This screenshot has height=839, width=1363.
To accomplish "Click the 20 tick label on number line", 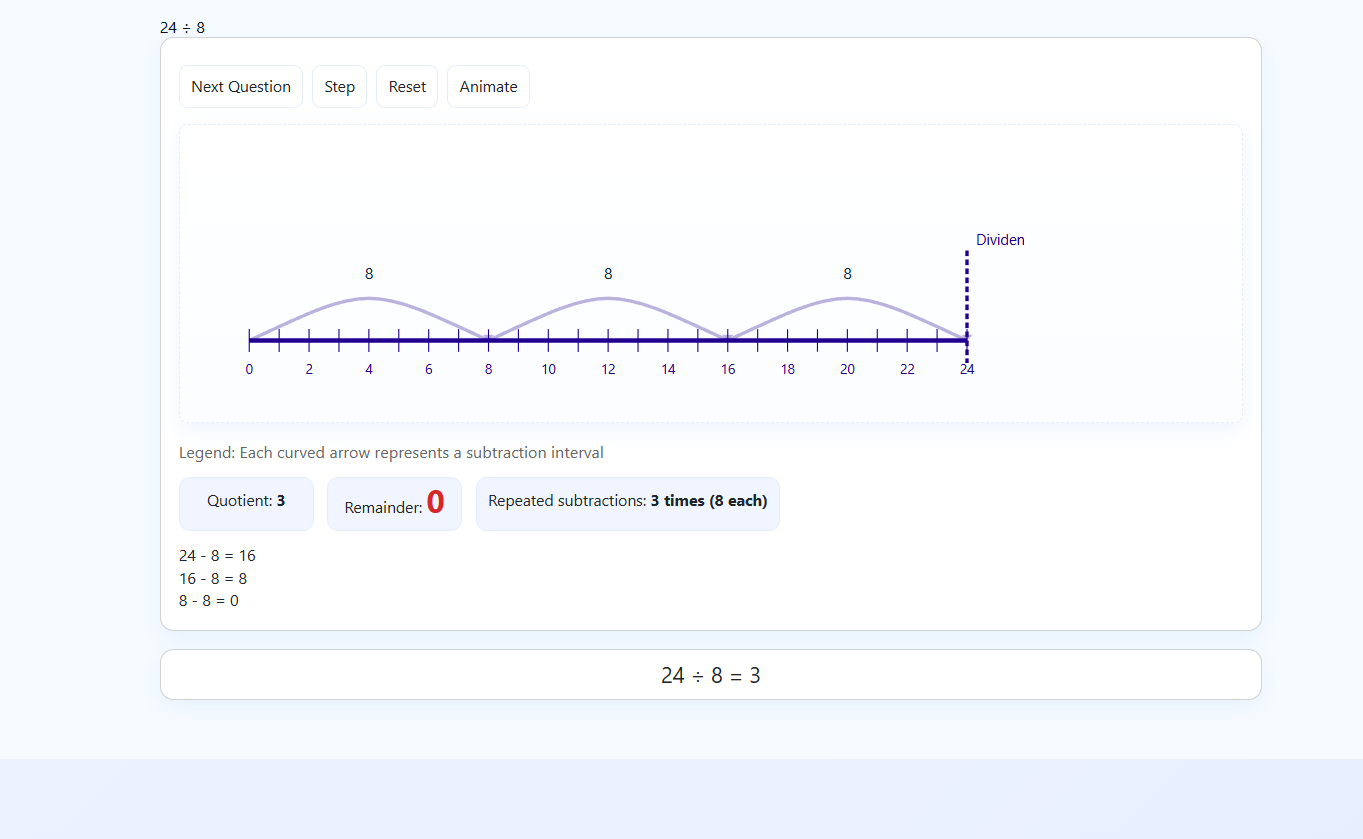I will [x=847, y=369].
